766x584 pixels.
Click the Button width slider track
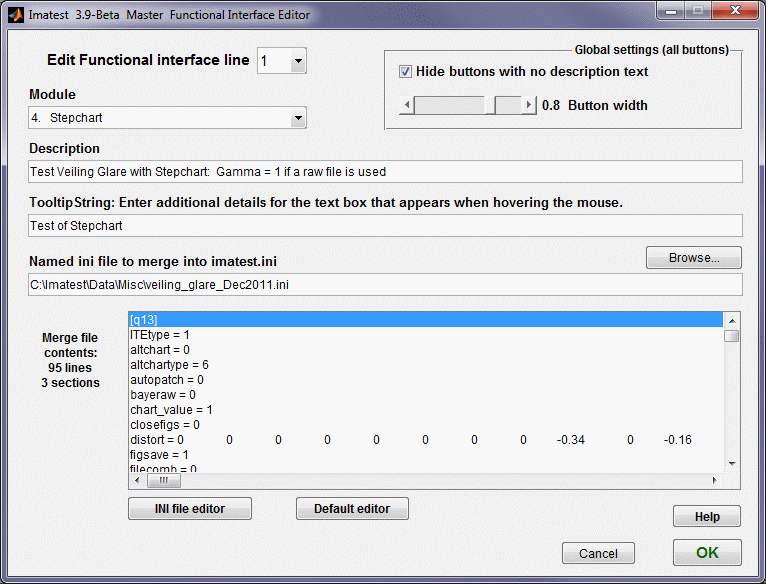click(468, 105)
